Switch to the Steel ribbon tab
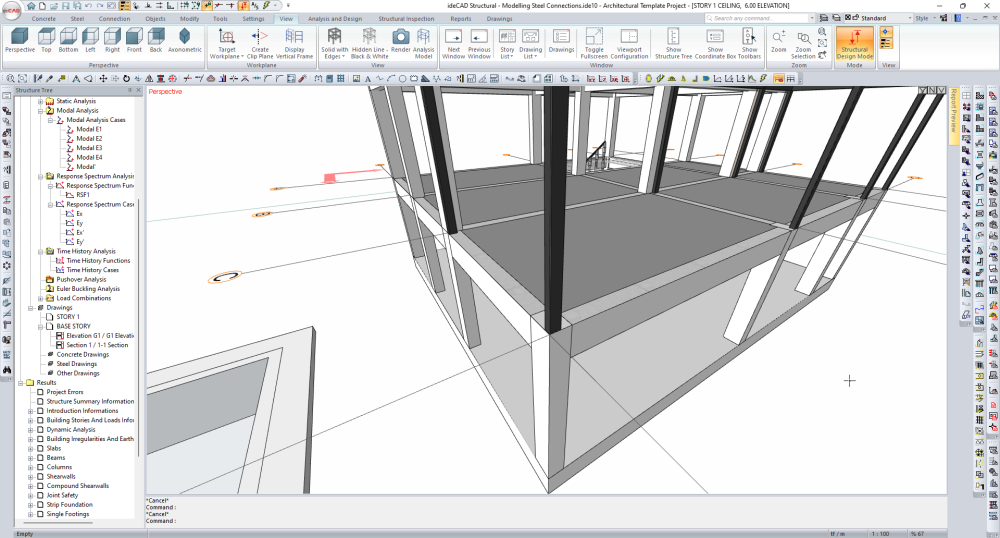 pyautogui.click(x=77, y=18)
